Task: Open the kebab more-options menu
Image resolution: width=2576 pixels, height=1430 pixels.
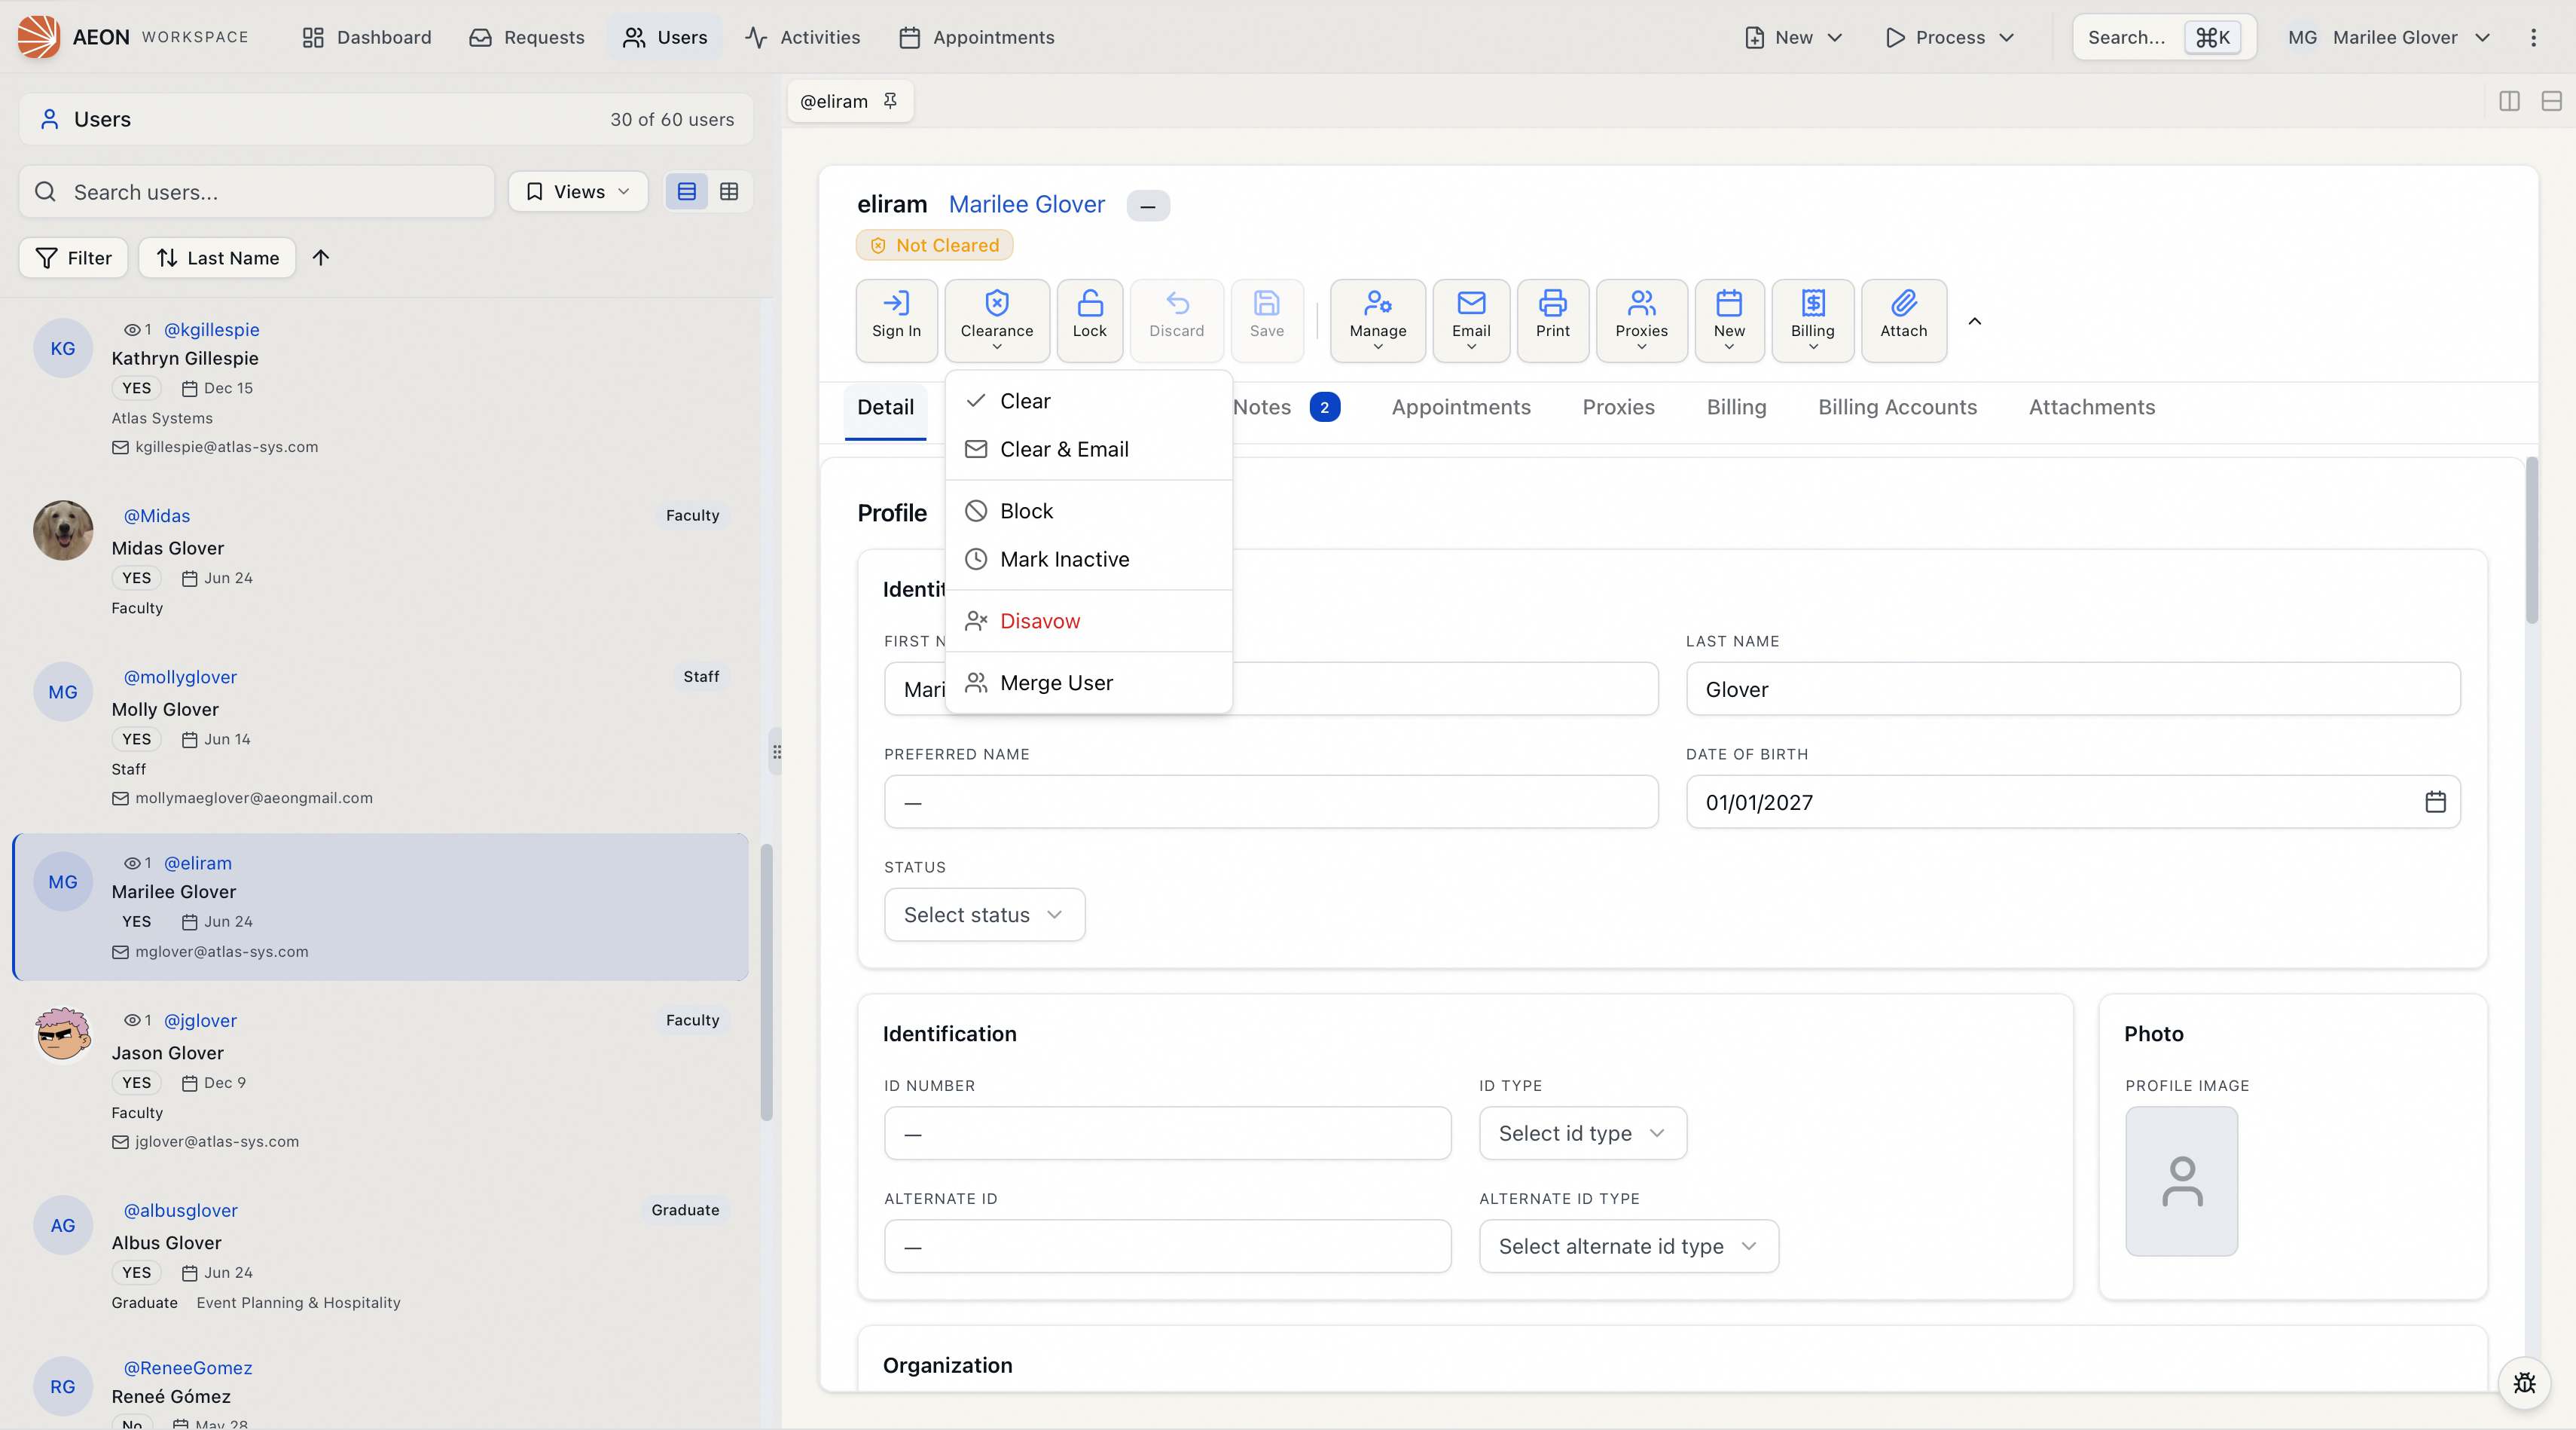Action: click(x=2533, y=37)
